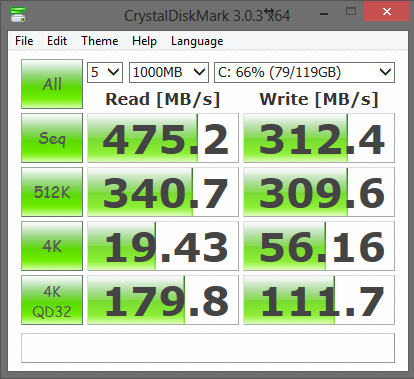Click the 512K write result 309.6

(x=319, y=192)
